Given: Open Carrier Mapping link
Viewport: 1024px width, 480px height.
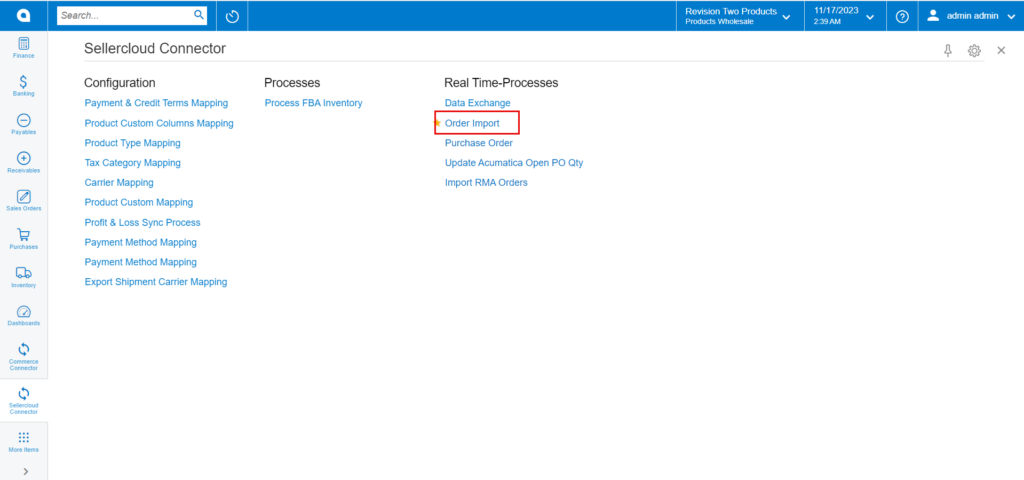Looking at the screenshot, I should pos(119,182).
